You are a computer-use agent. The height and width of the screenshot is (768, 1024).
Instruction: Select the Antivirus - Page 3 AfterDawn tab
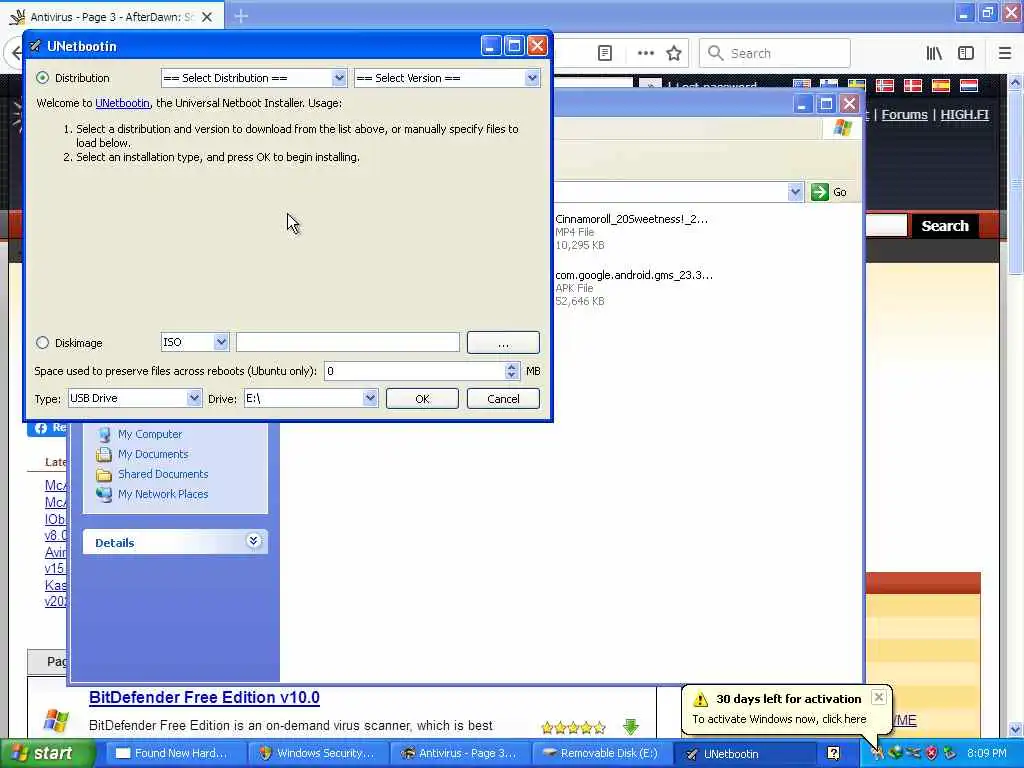pos(112,17)
